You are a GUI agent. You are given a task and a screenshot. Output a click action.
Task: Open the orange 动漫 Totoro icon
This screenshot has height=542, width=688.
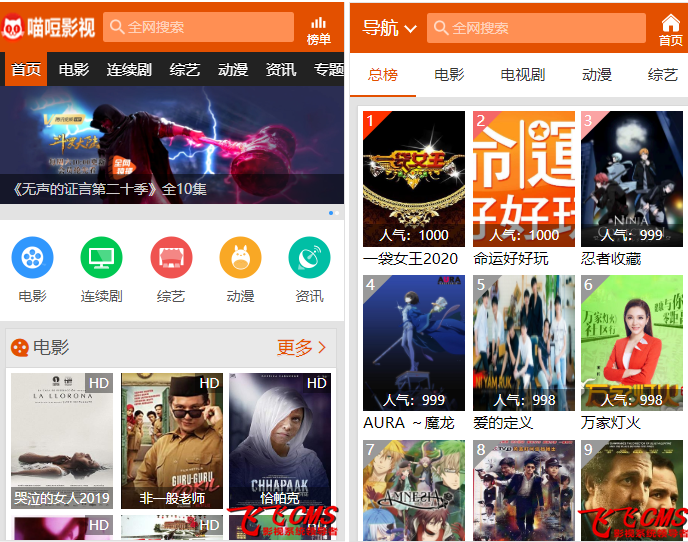240,258
